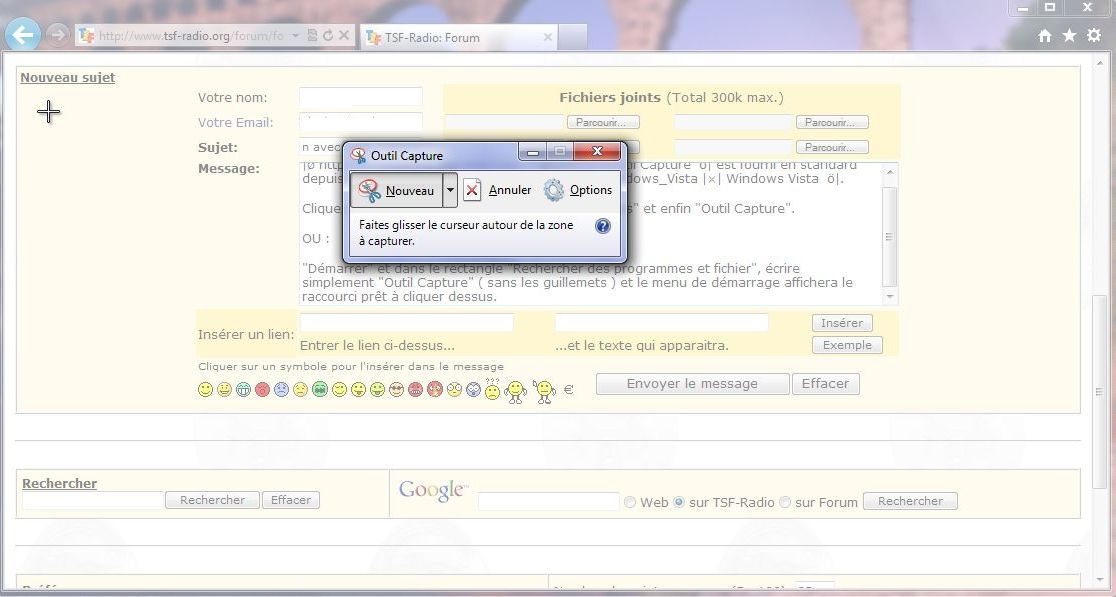1116x597 pixels.
Task: Open Outil Capture Options
Action: click(578, 190)
